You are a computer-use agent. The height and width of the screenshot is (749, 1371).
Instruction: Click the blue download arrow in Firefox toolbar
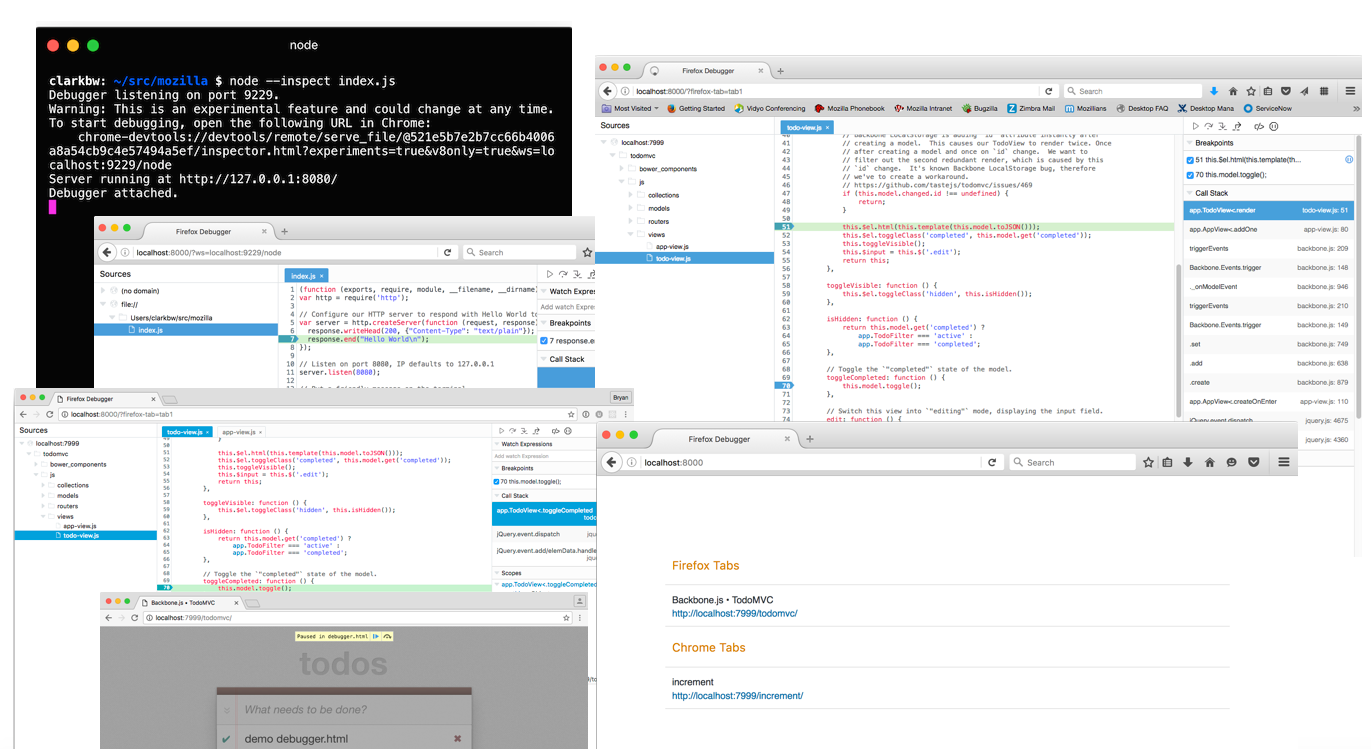(1214, 91)
